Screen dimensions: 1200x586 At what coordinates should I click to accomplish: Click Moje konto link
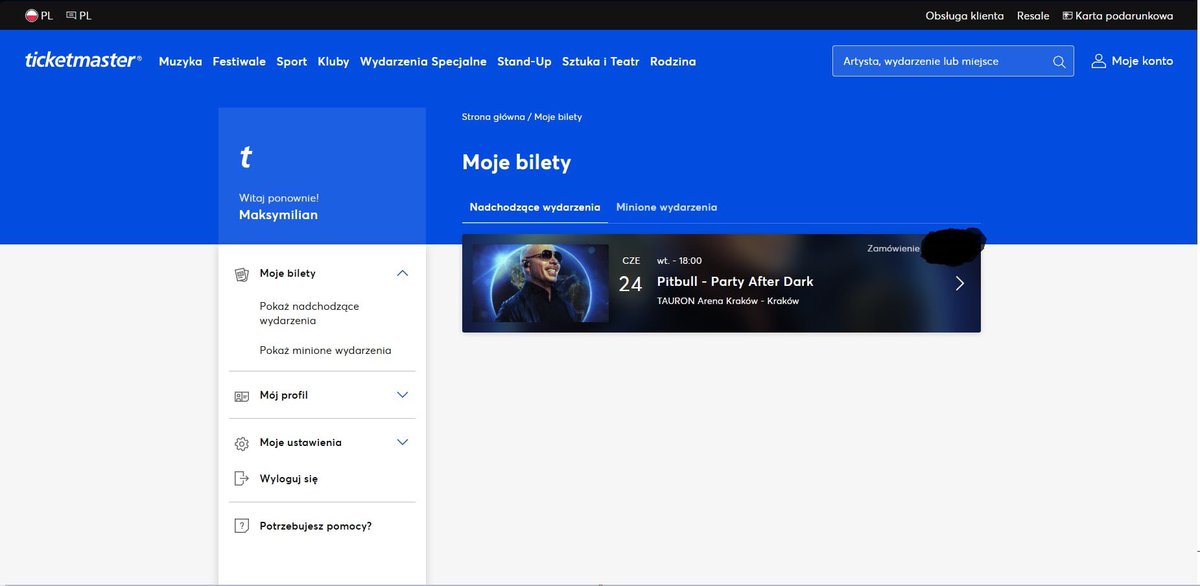[1142, 61]
